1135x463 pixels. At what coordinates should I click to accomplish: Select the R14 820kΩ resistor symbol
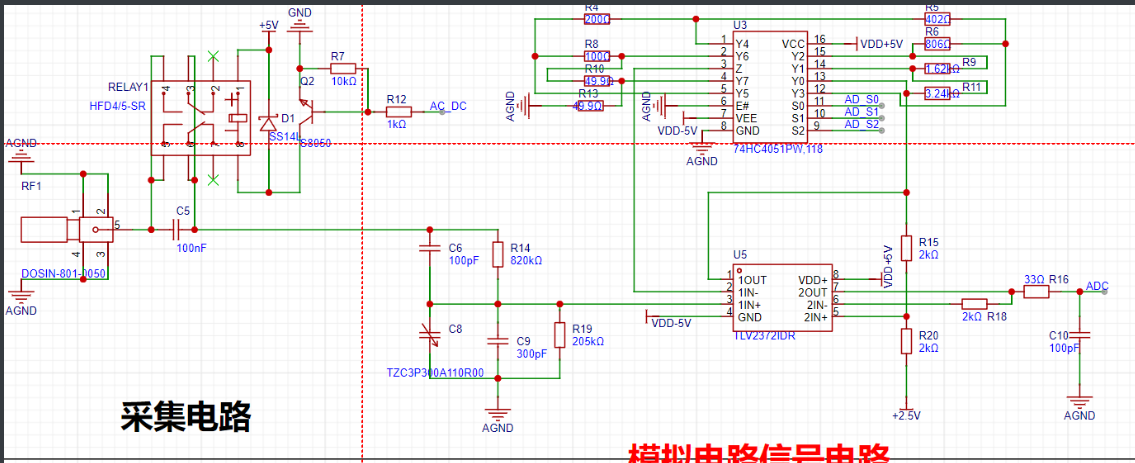coord(497,255)
